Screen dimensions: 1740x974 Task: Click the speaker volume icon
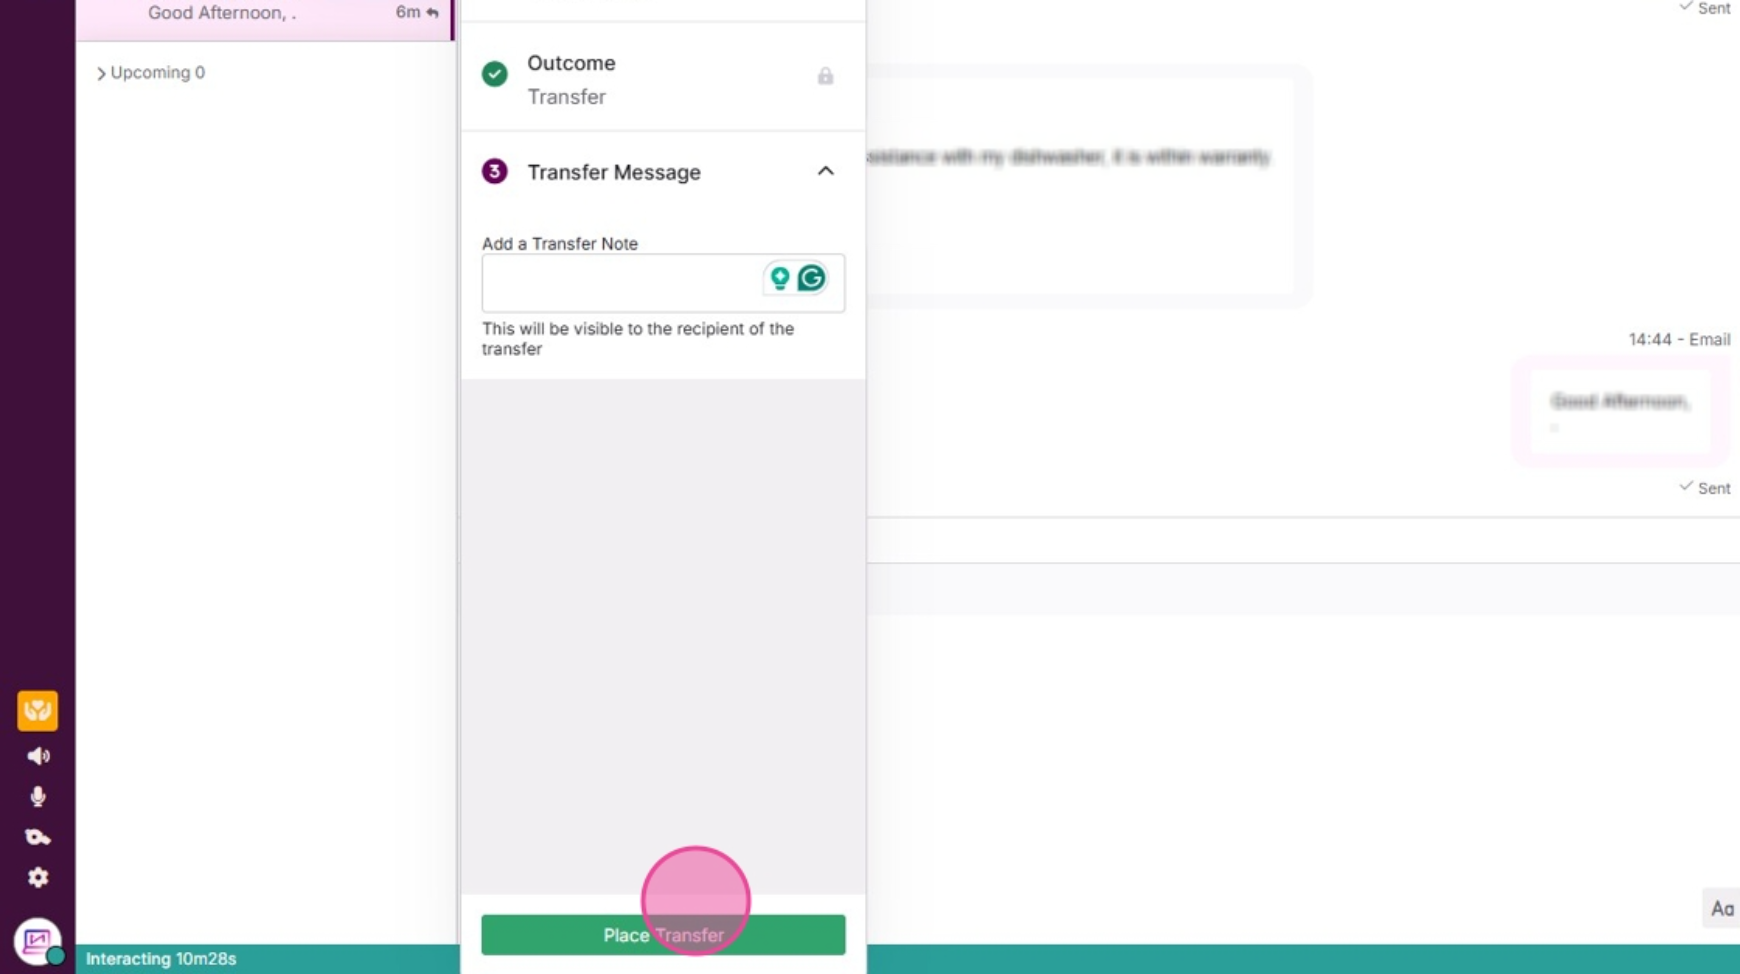point(38,756)
